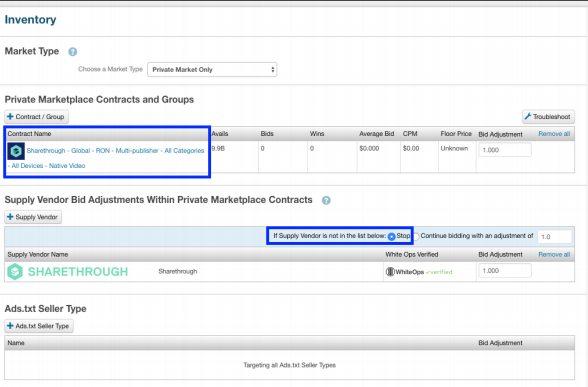Click the $0.000 average bid value

369,148
